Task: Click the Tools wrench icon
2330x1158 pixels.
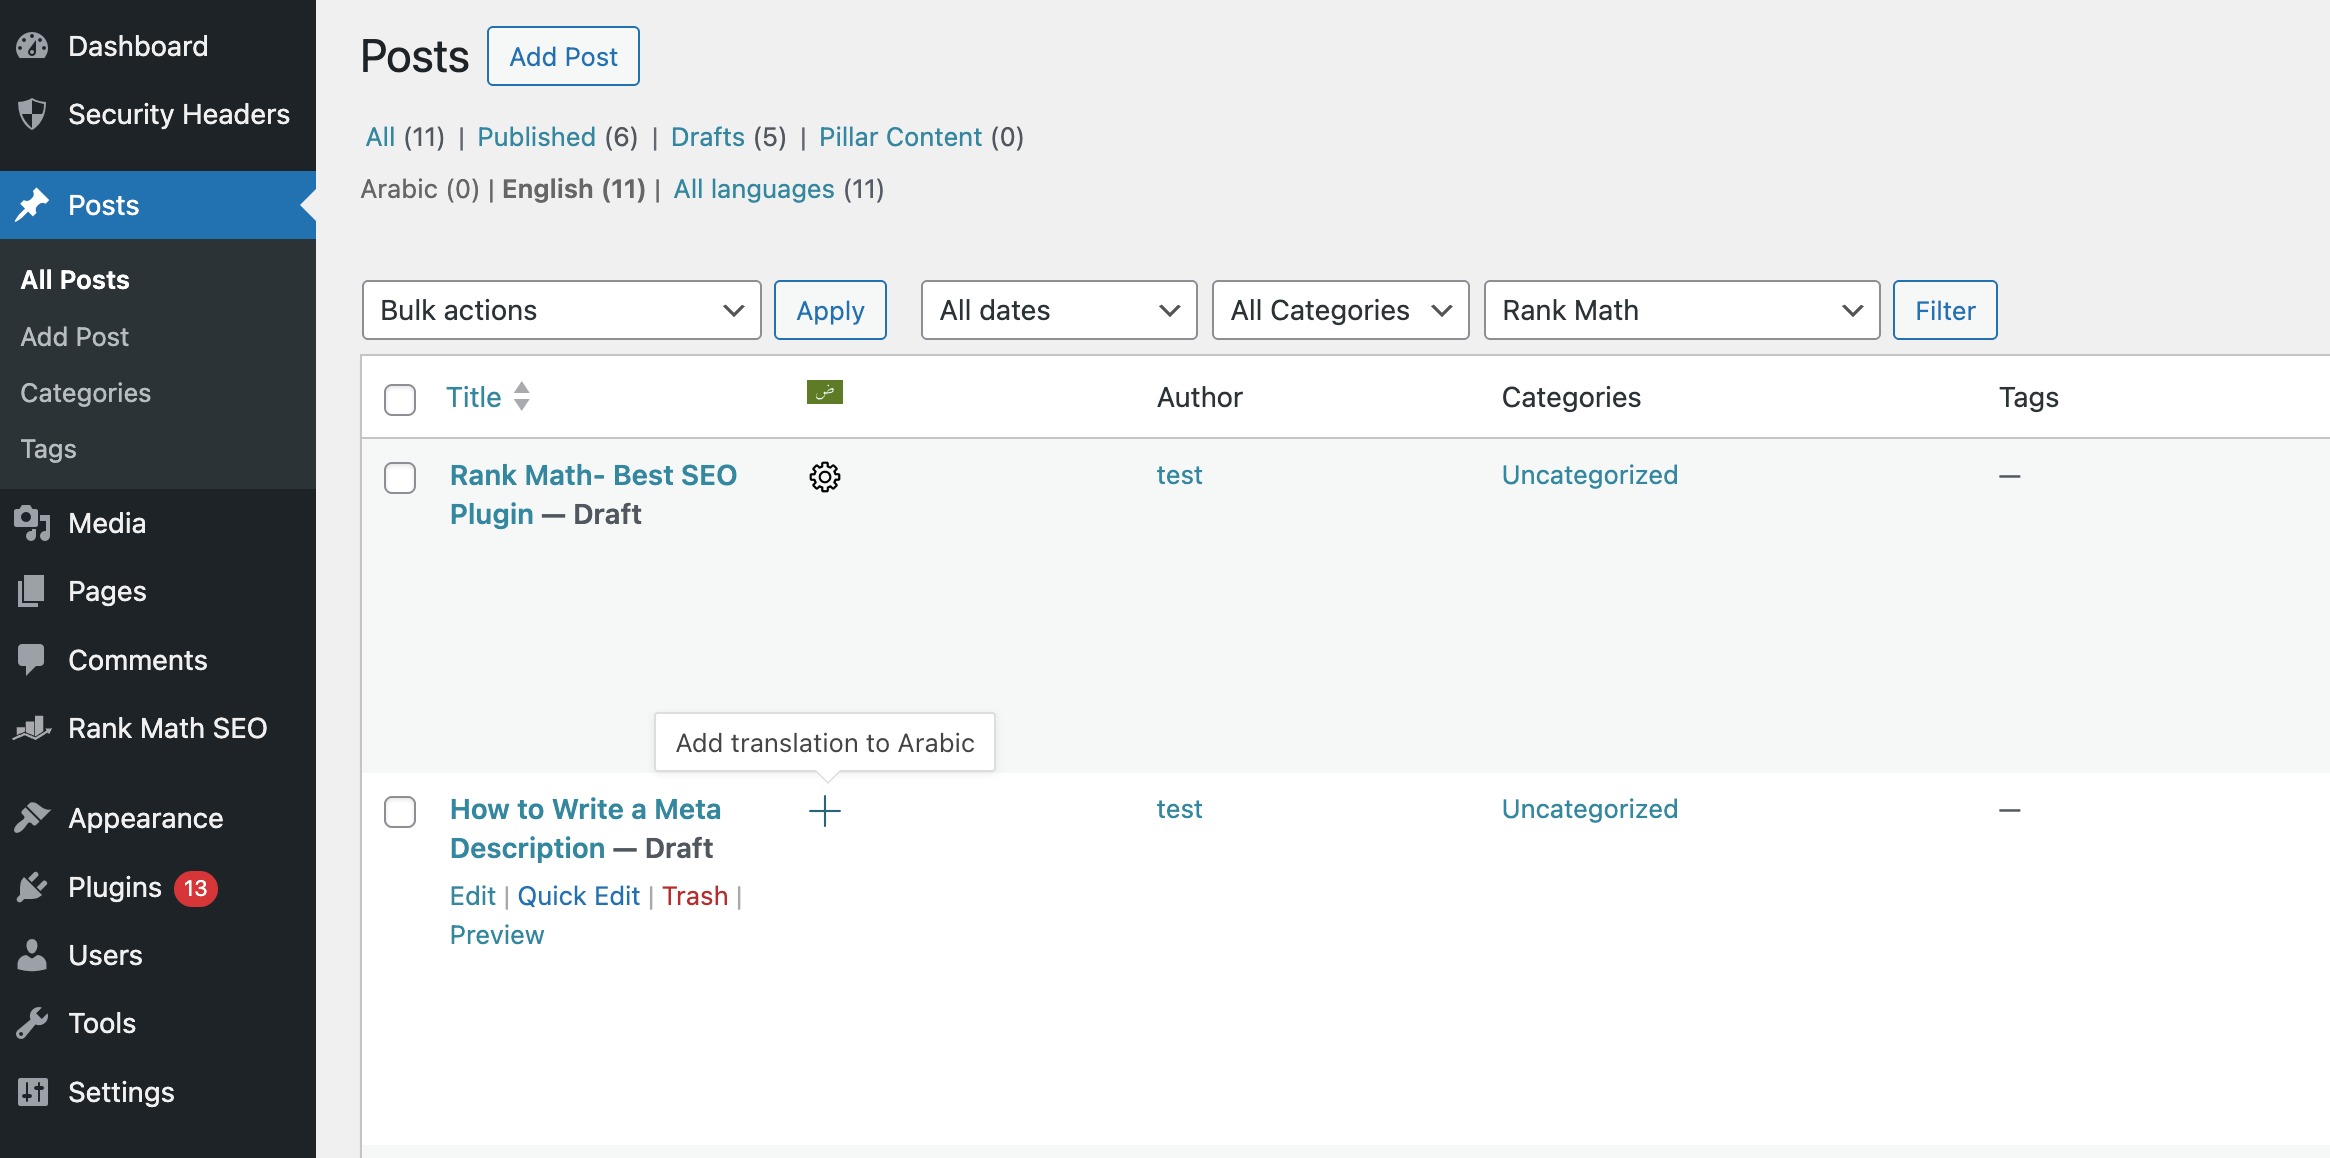Action: point(32,1023)
